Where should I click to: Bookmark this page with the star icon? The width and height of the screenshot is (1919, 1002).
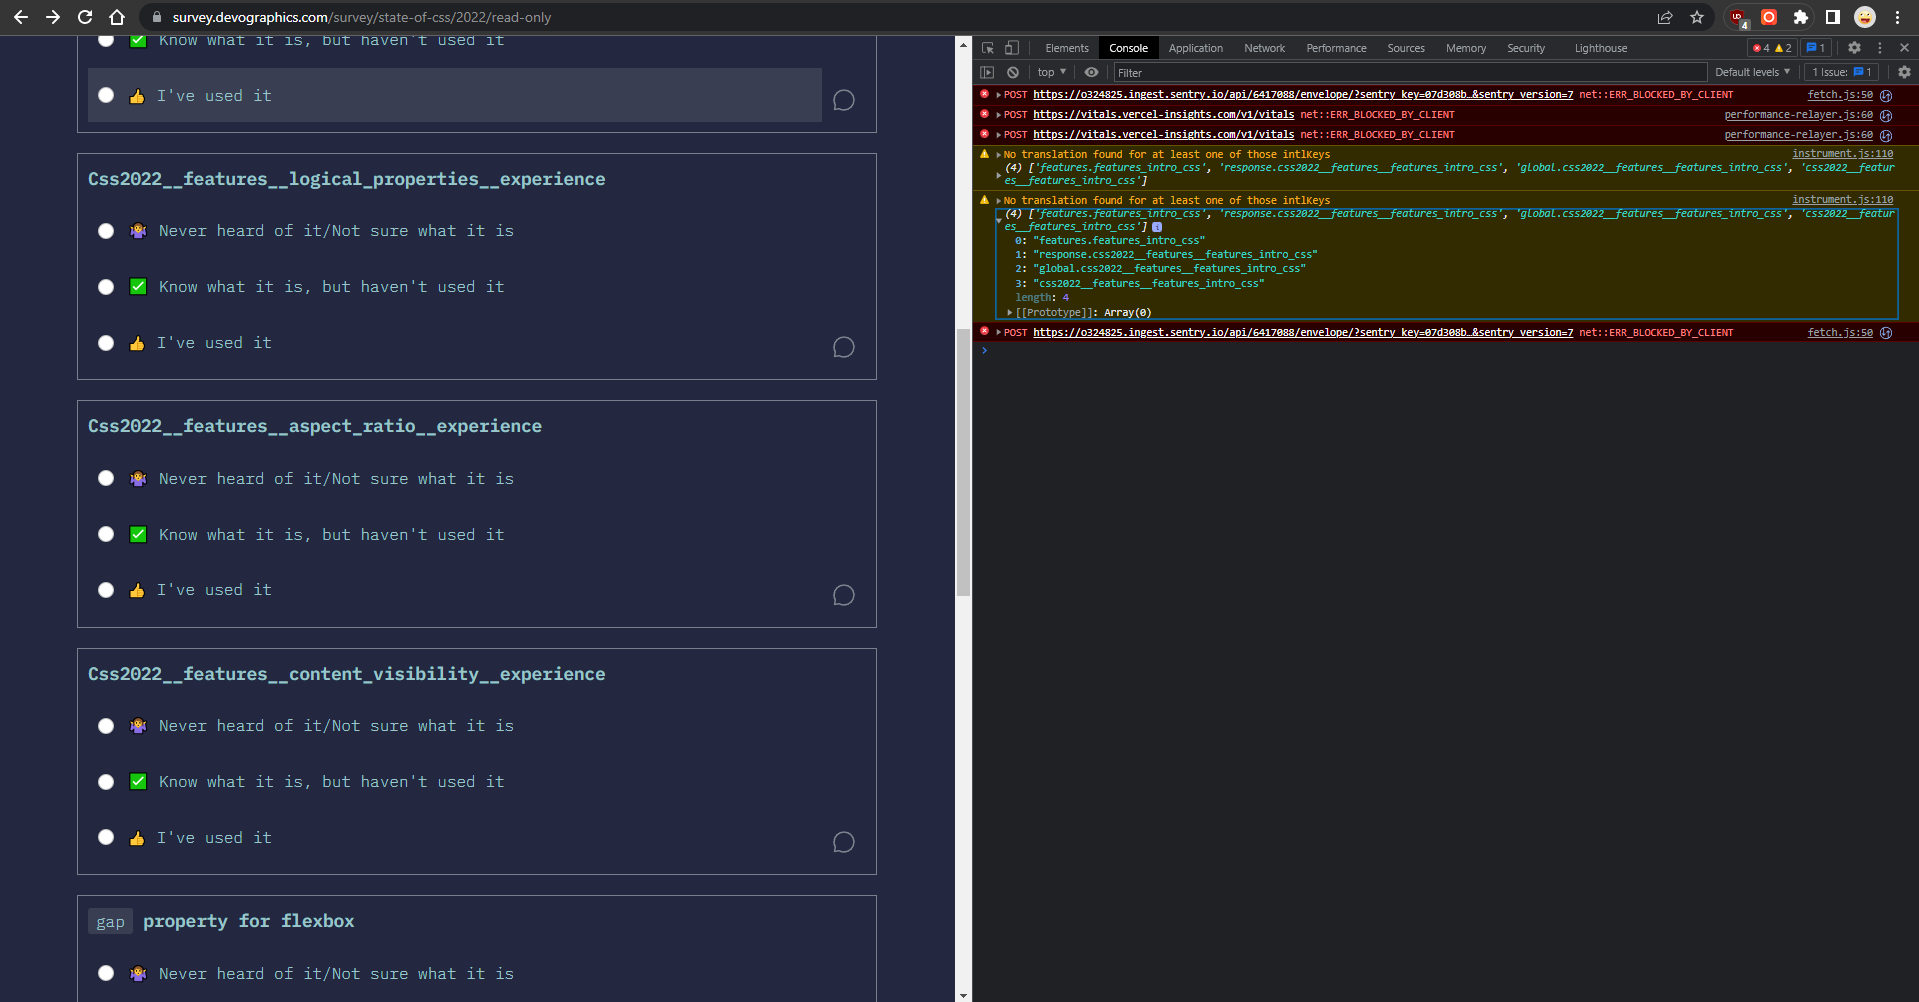[x=1697, y=17]
